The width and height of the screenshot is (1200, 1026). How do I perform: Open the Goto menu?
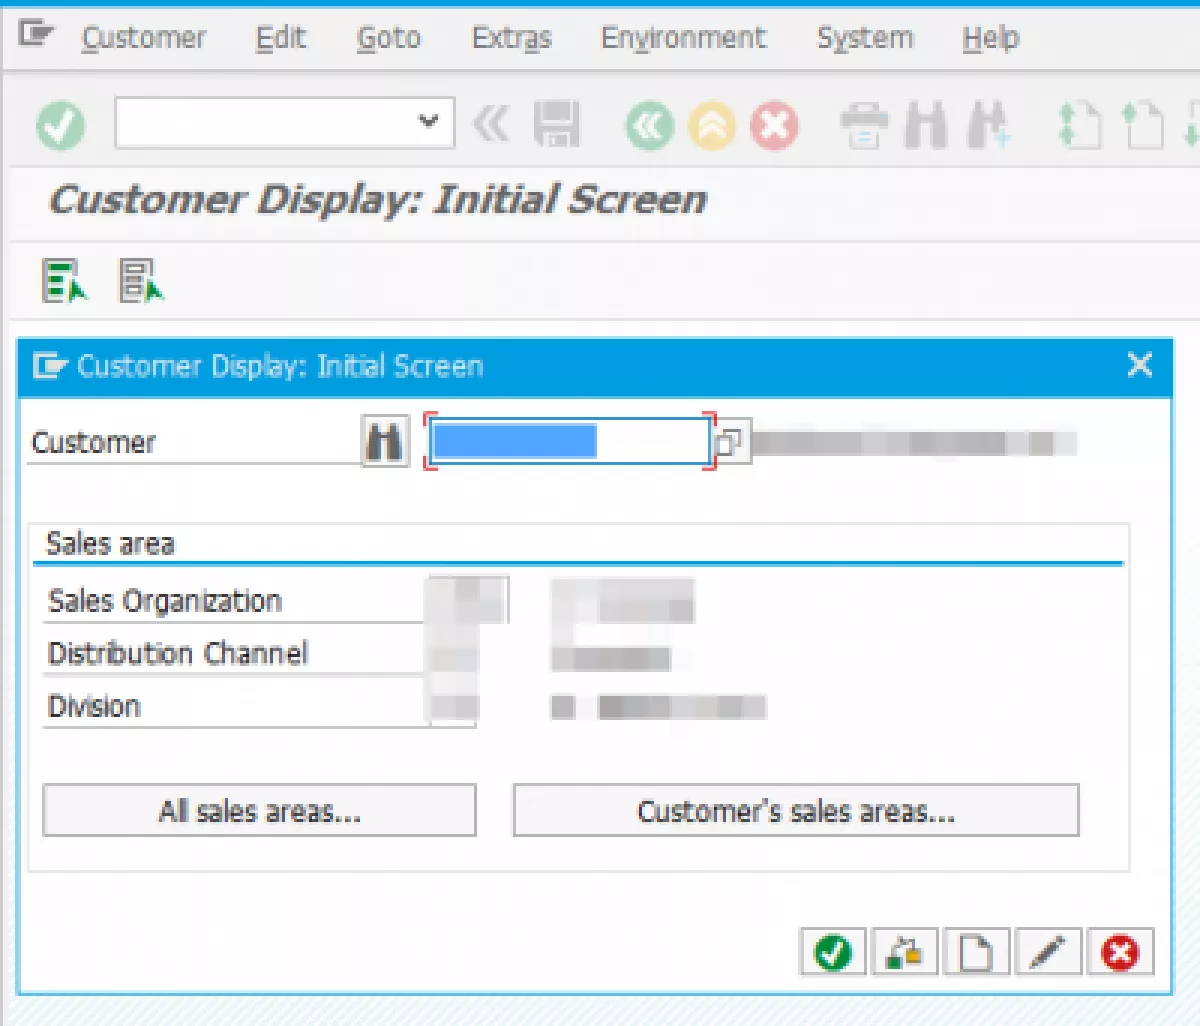[x=389, y=38]
